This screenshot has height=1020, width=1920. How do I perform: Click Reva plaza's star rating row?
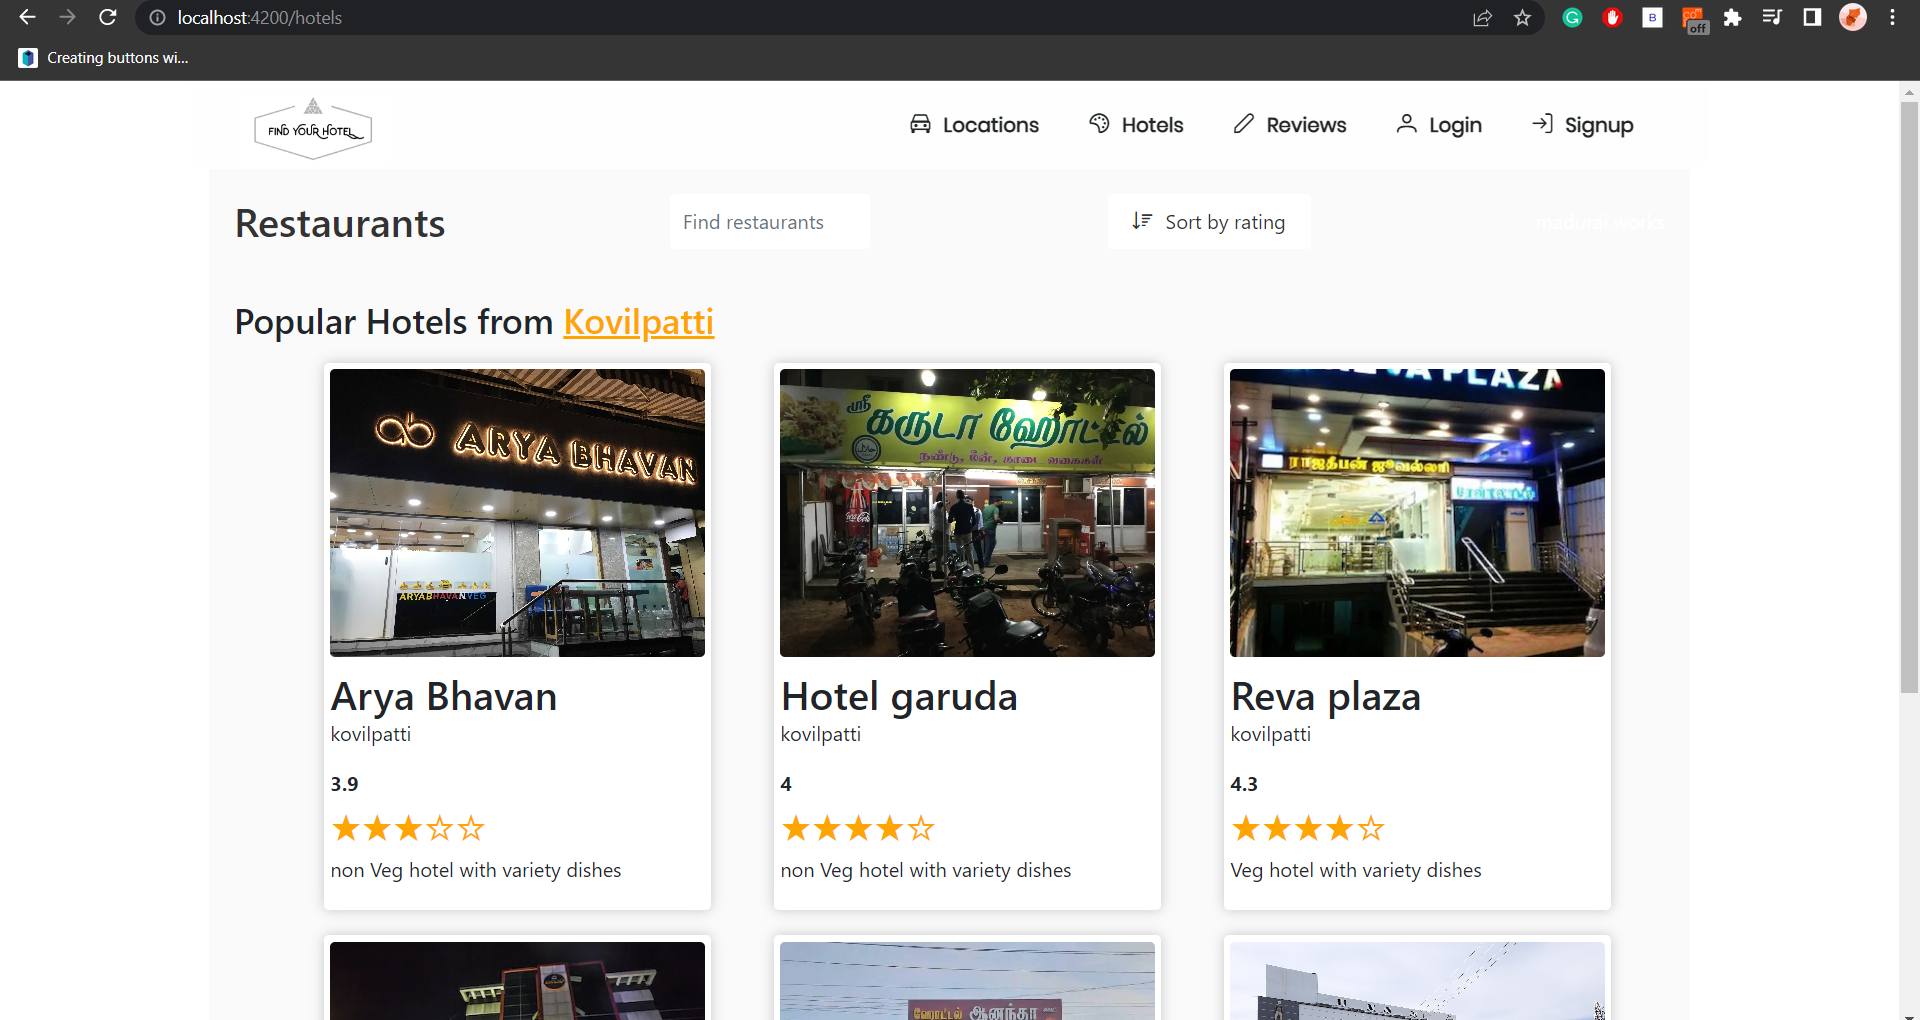pos(1308,828)
